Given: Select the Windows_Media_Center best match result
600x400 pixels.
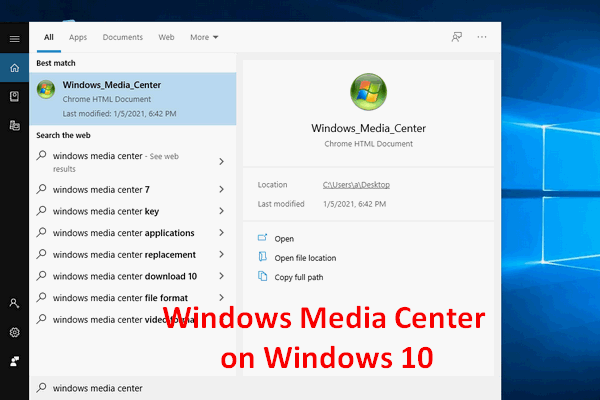Looking at the screenshot, I should 133,99.
